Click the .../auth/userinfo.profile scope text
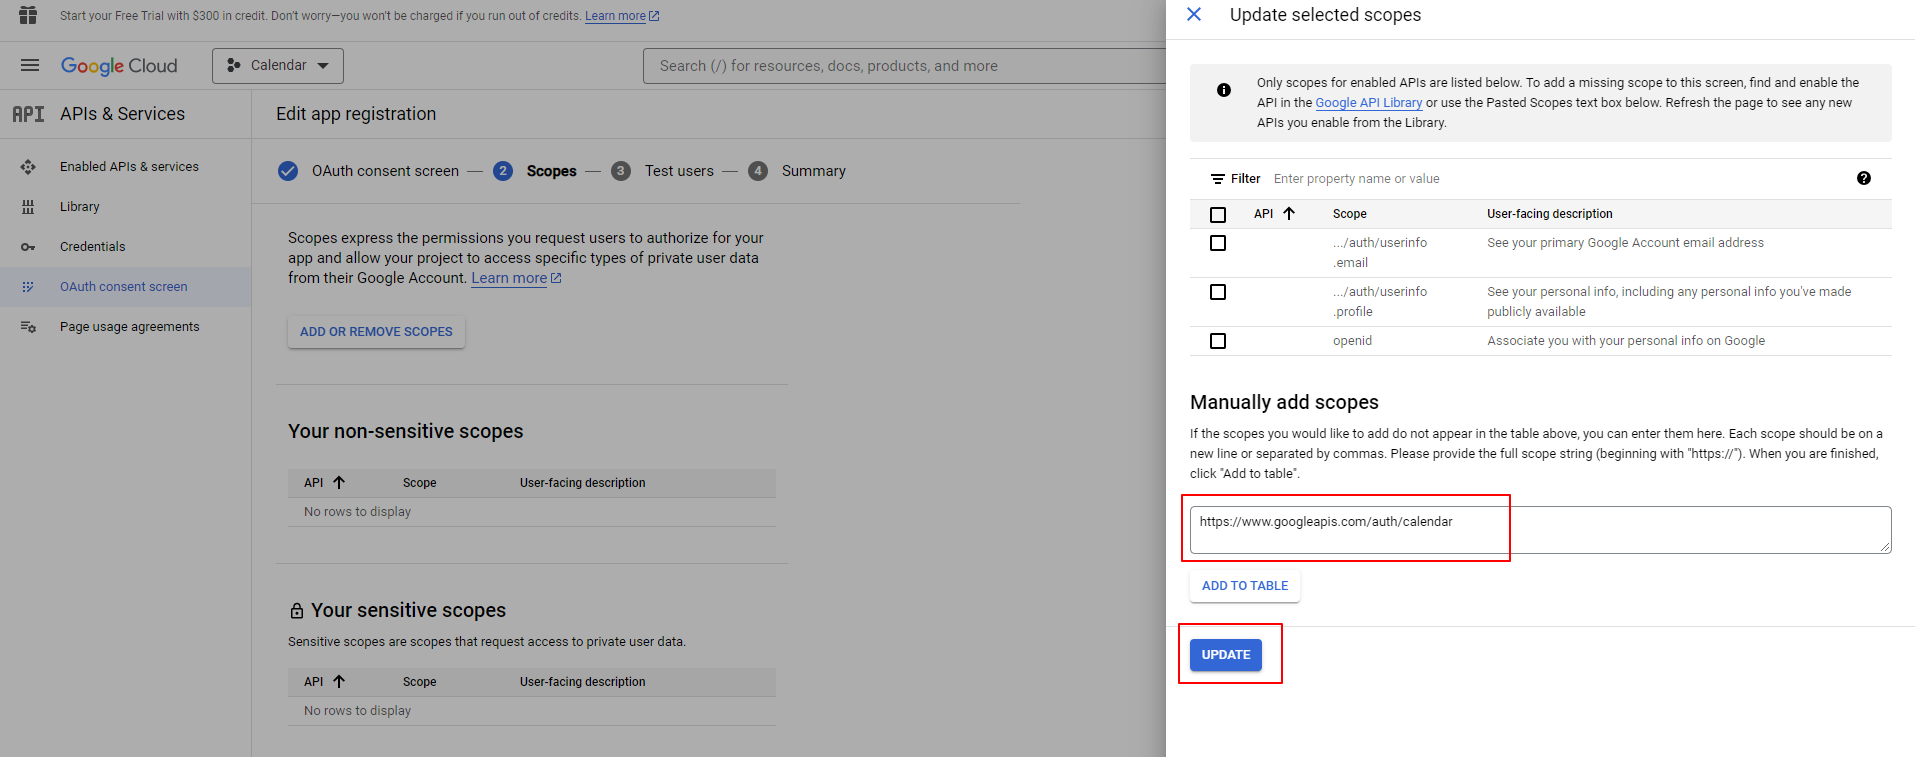The image size is (1915, 757). point(1380,302)
